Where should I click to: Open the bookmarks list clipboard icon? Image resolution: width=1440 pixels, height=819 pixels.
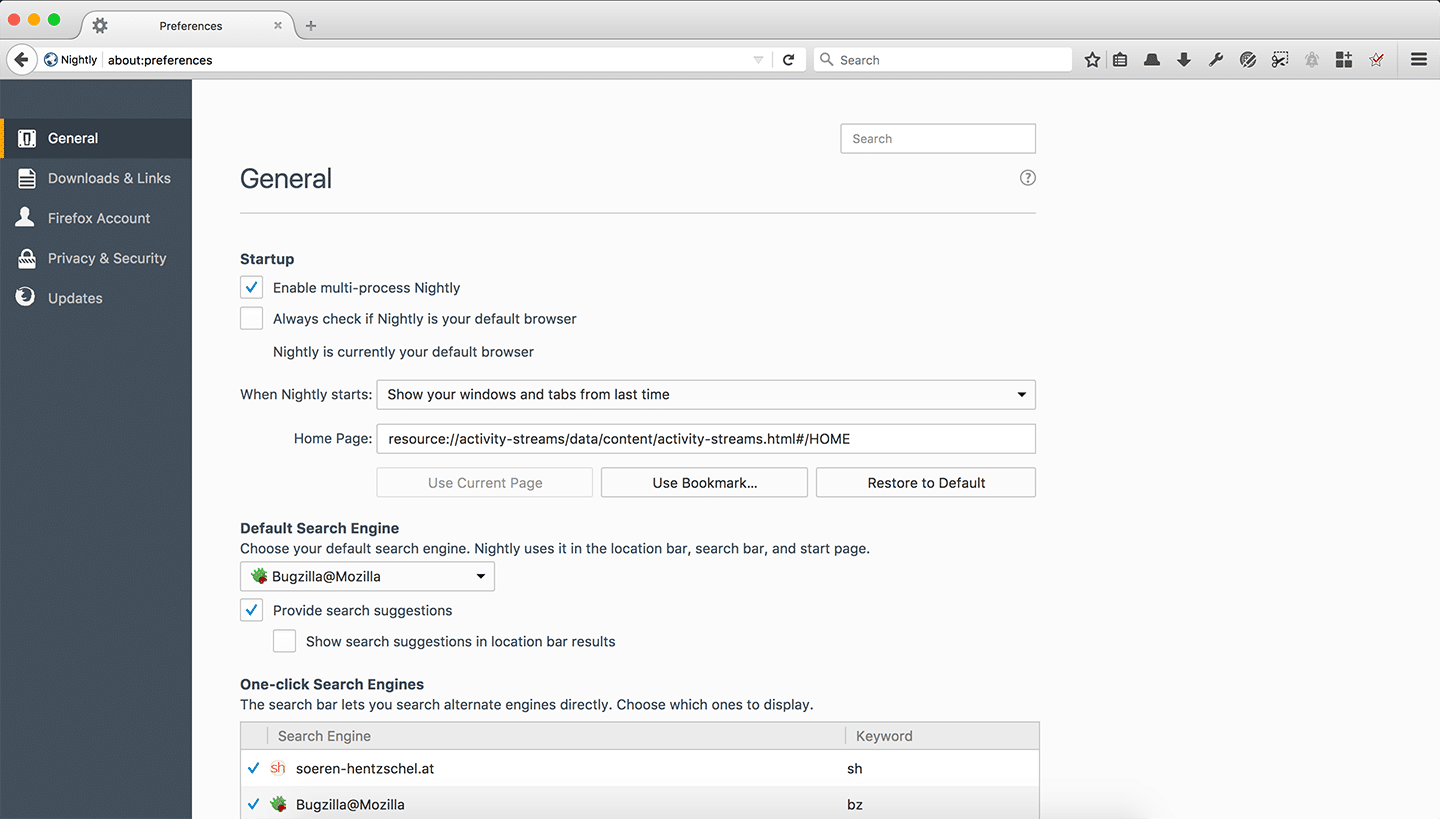tap(1120, 60)
